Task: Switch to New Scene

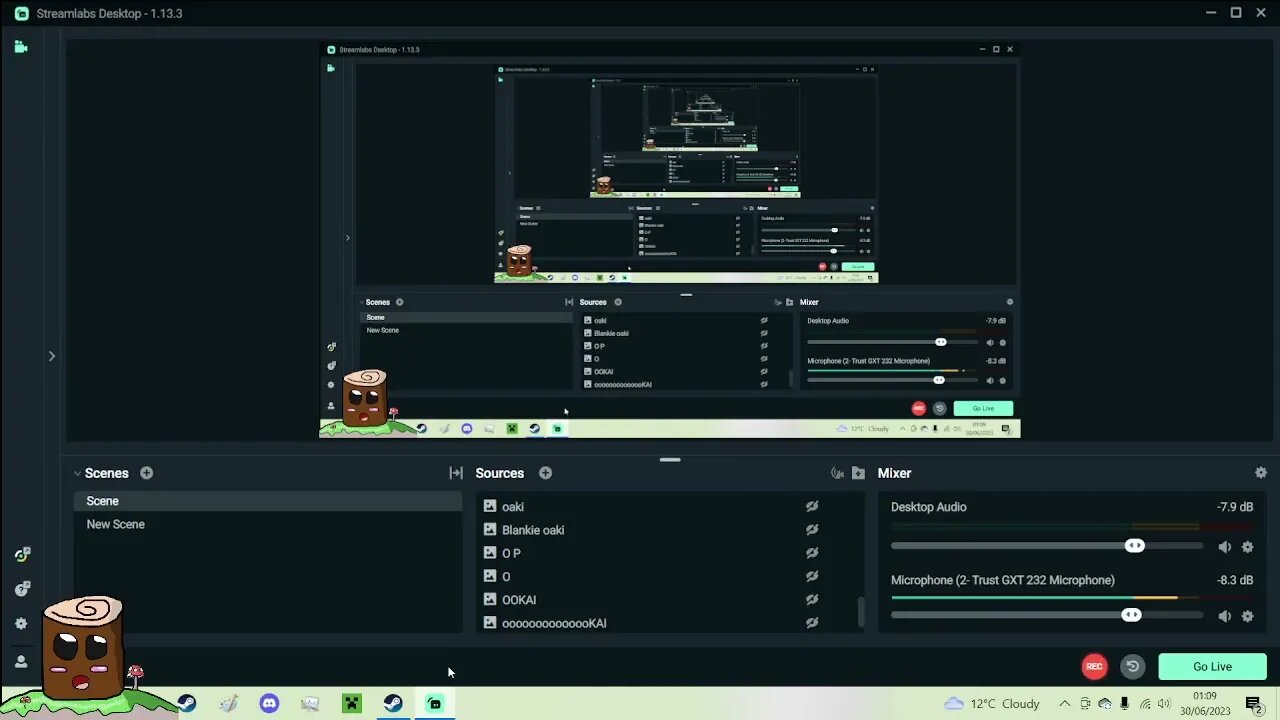Action: (x=268, y=524)
